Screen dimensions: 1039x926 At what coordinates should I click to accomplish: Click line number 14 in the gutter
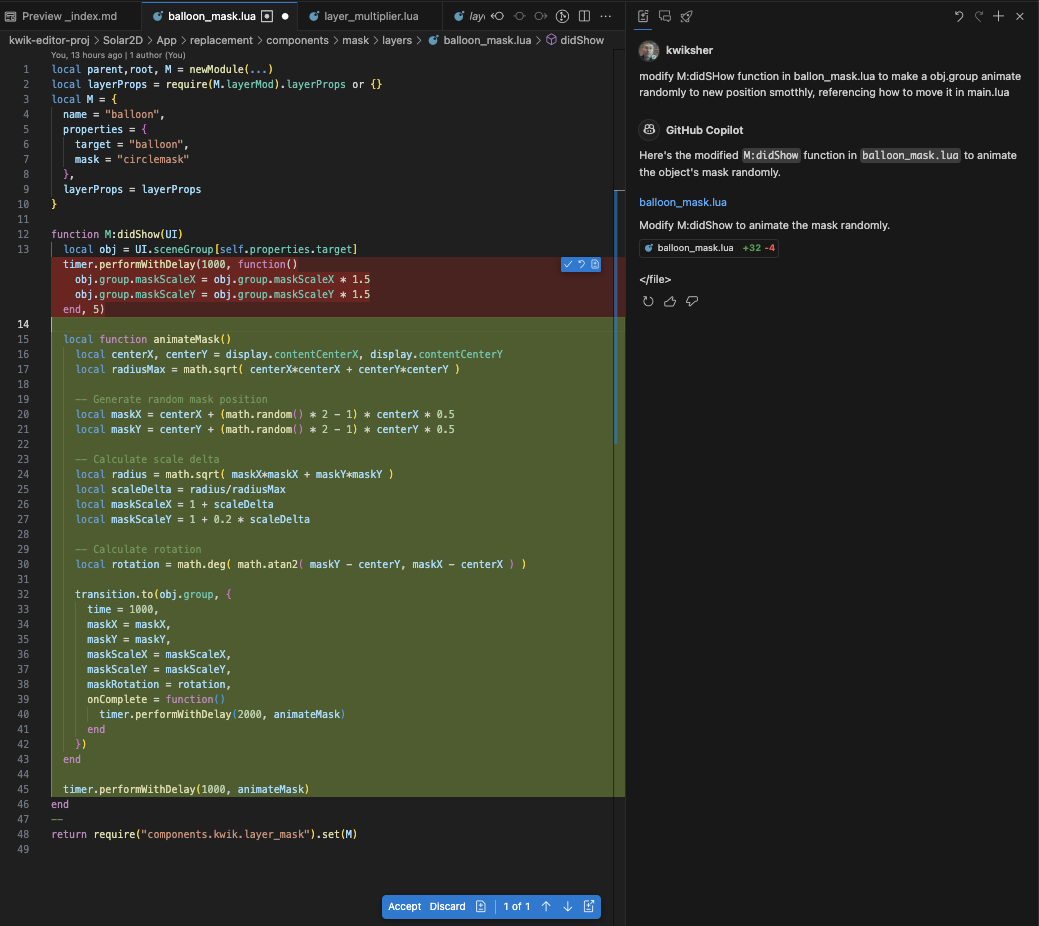(23, 324)
